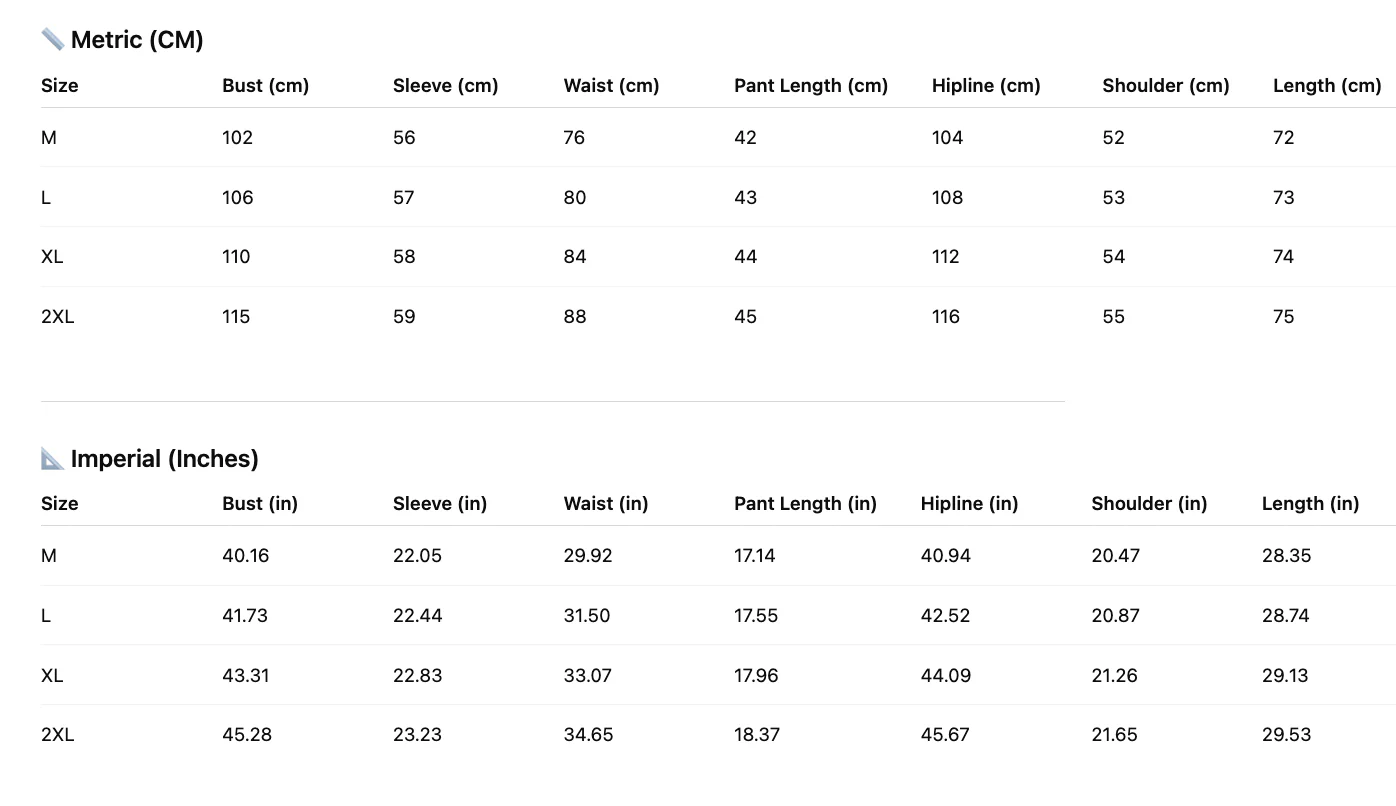The width and height of the screenshot is (1396, 806).
Task: Click the Hipline (in) column header
Action: [x=969, y=504]
